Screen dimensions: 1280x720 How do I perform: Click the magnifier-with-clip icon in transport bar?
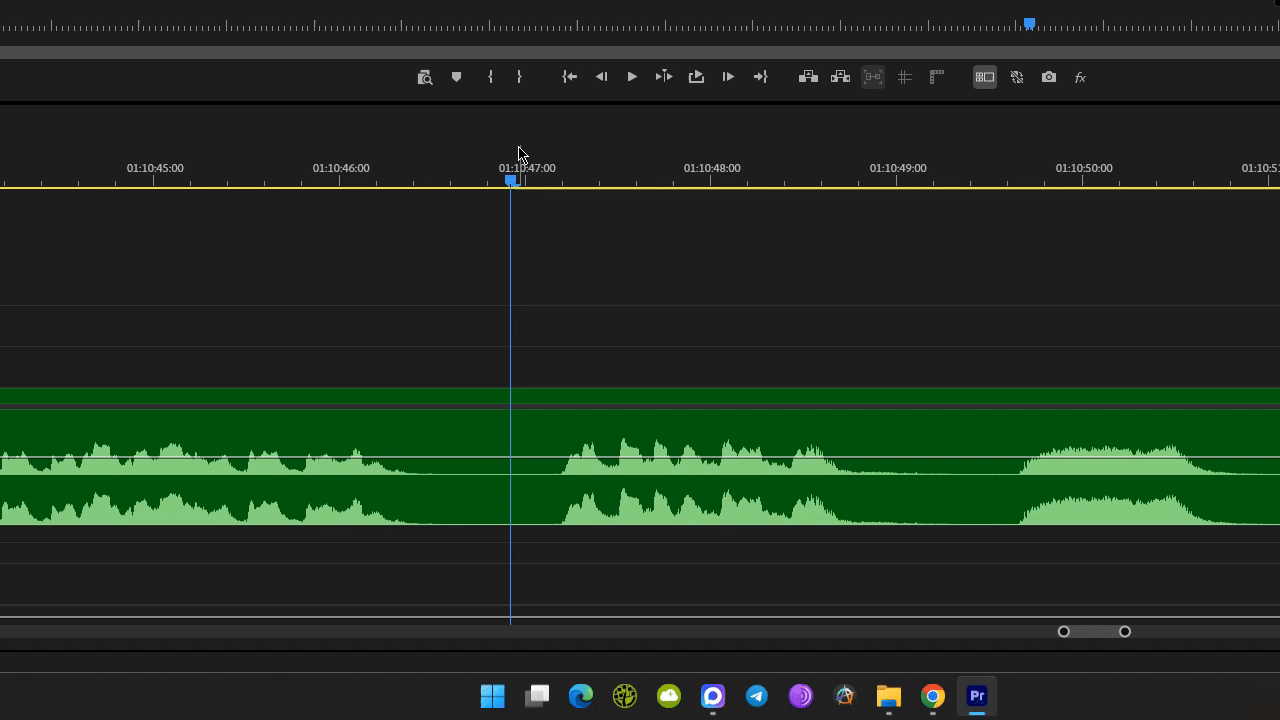point(424,77)
